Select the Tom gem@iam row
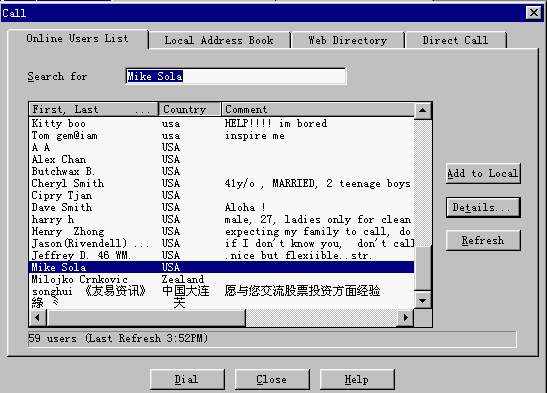The height and width of the screenshot is (393, 547). coord(222,136)
